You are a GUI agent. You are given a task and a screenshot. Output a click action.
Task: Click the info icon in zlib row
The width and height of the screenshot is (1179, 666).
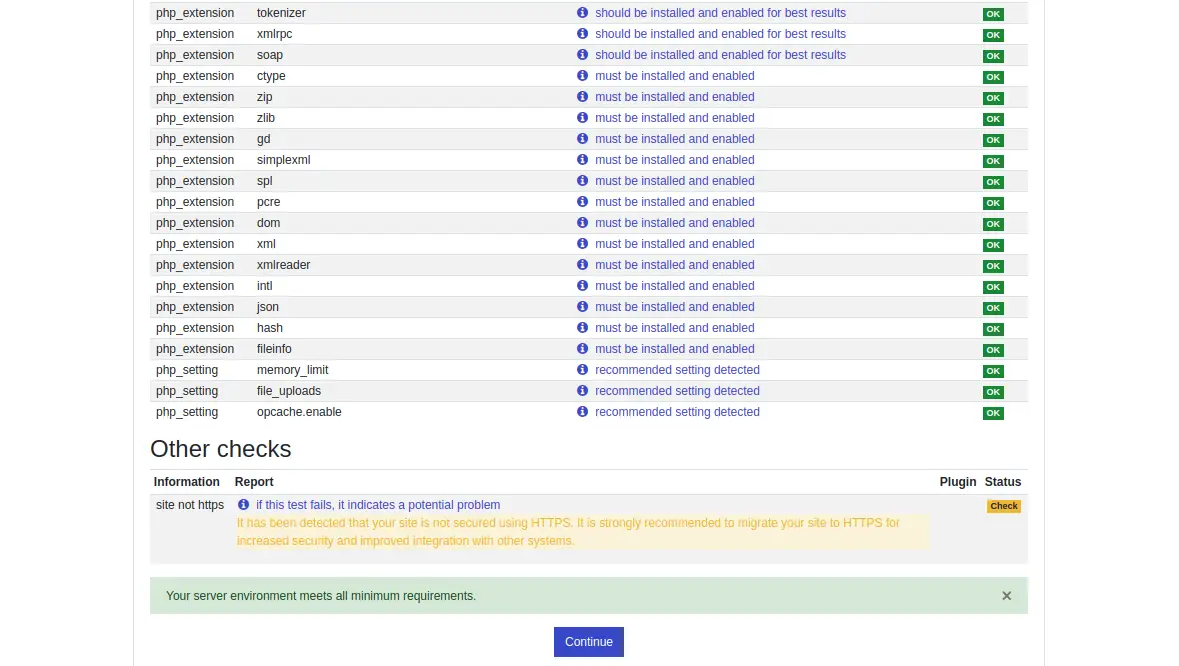point(582,118)
